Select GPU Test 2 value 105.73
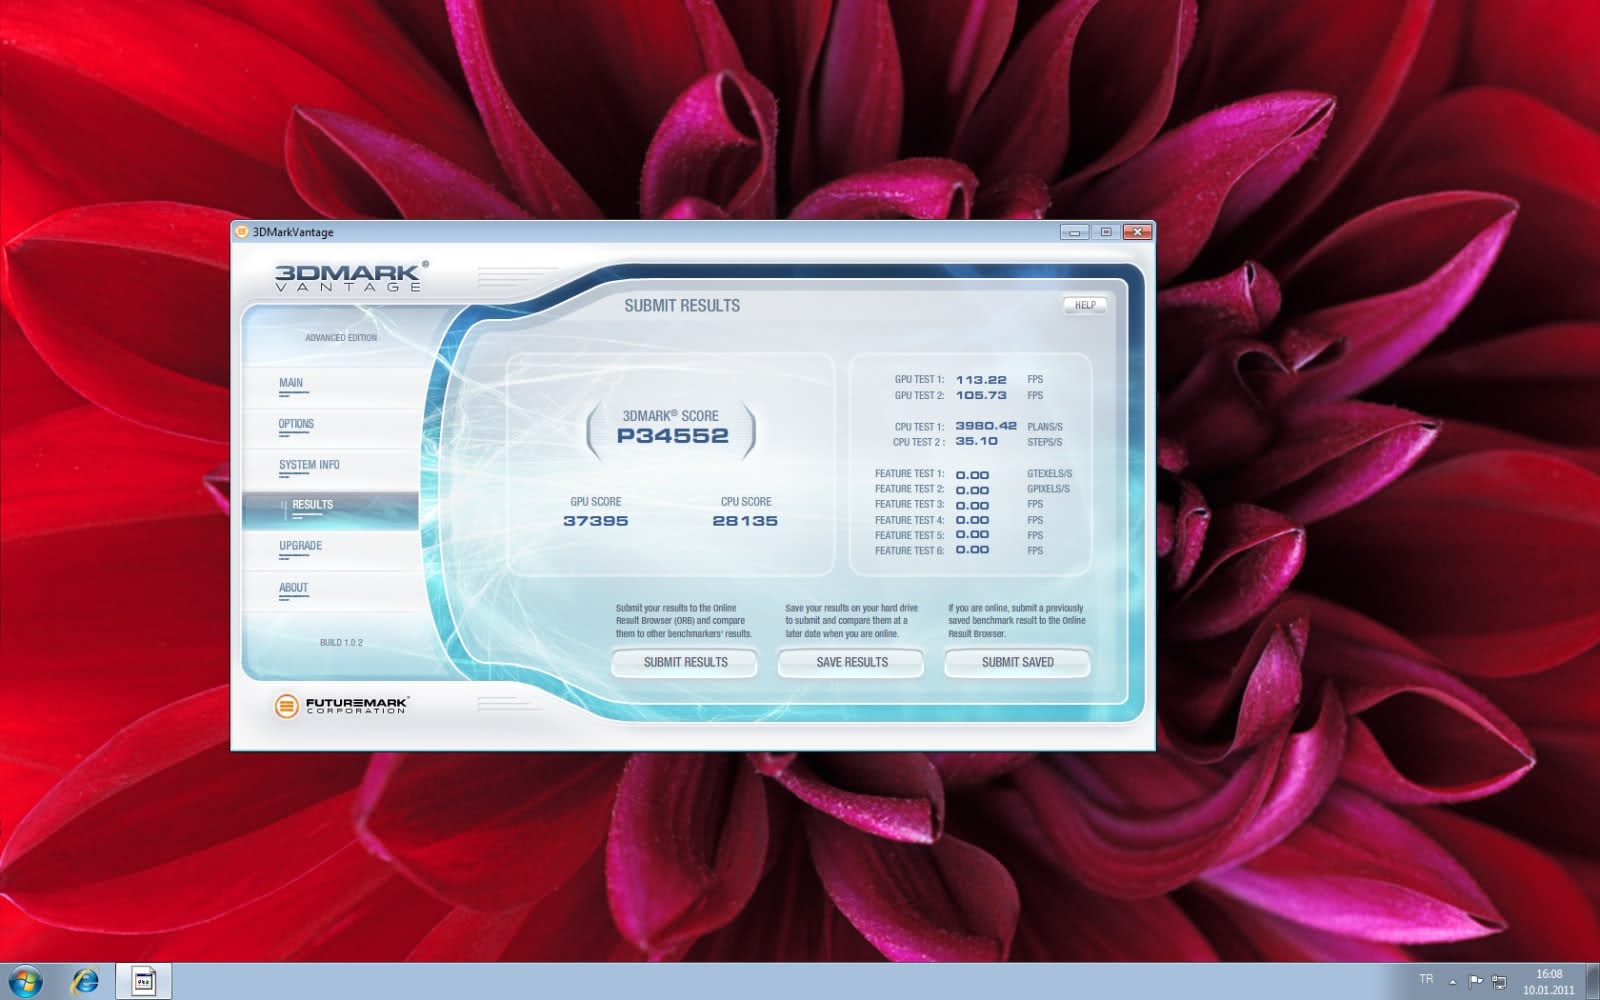This screenshot has width=1600, height=1000. [981, 395]
